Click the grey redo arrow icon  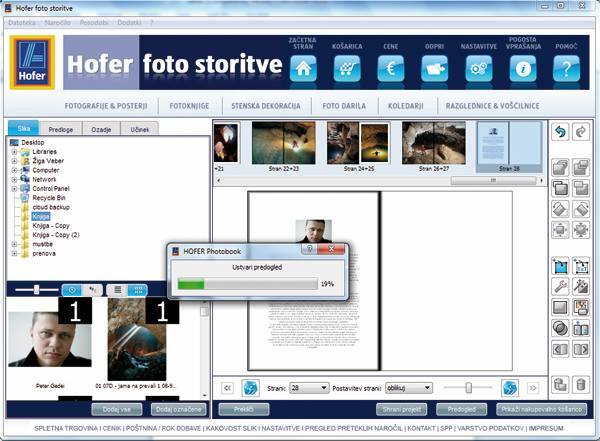tap(581, 132)
